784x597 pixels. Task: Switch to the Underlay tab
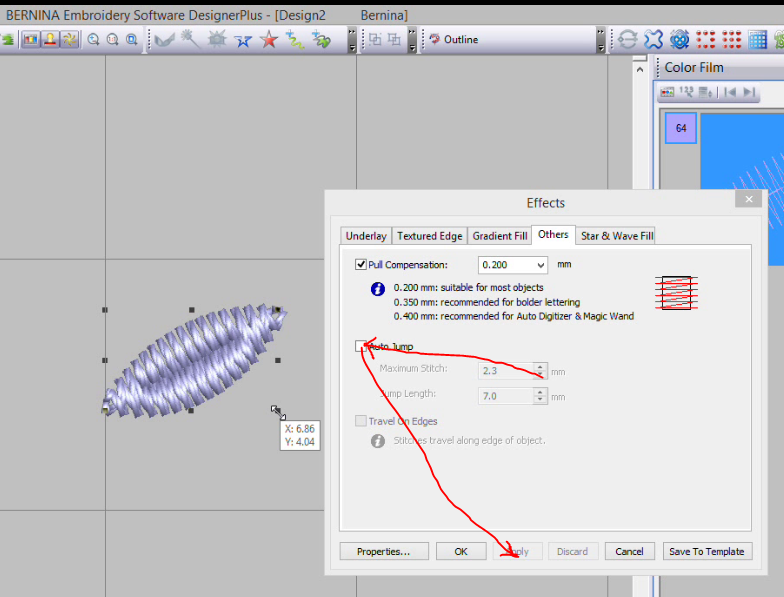click(x=365, y=236)
